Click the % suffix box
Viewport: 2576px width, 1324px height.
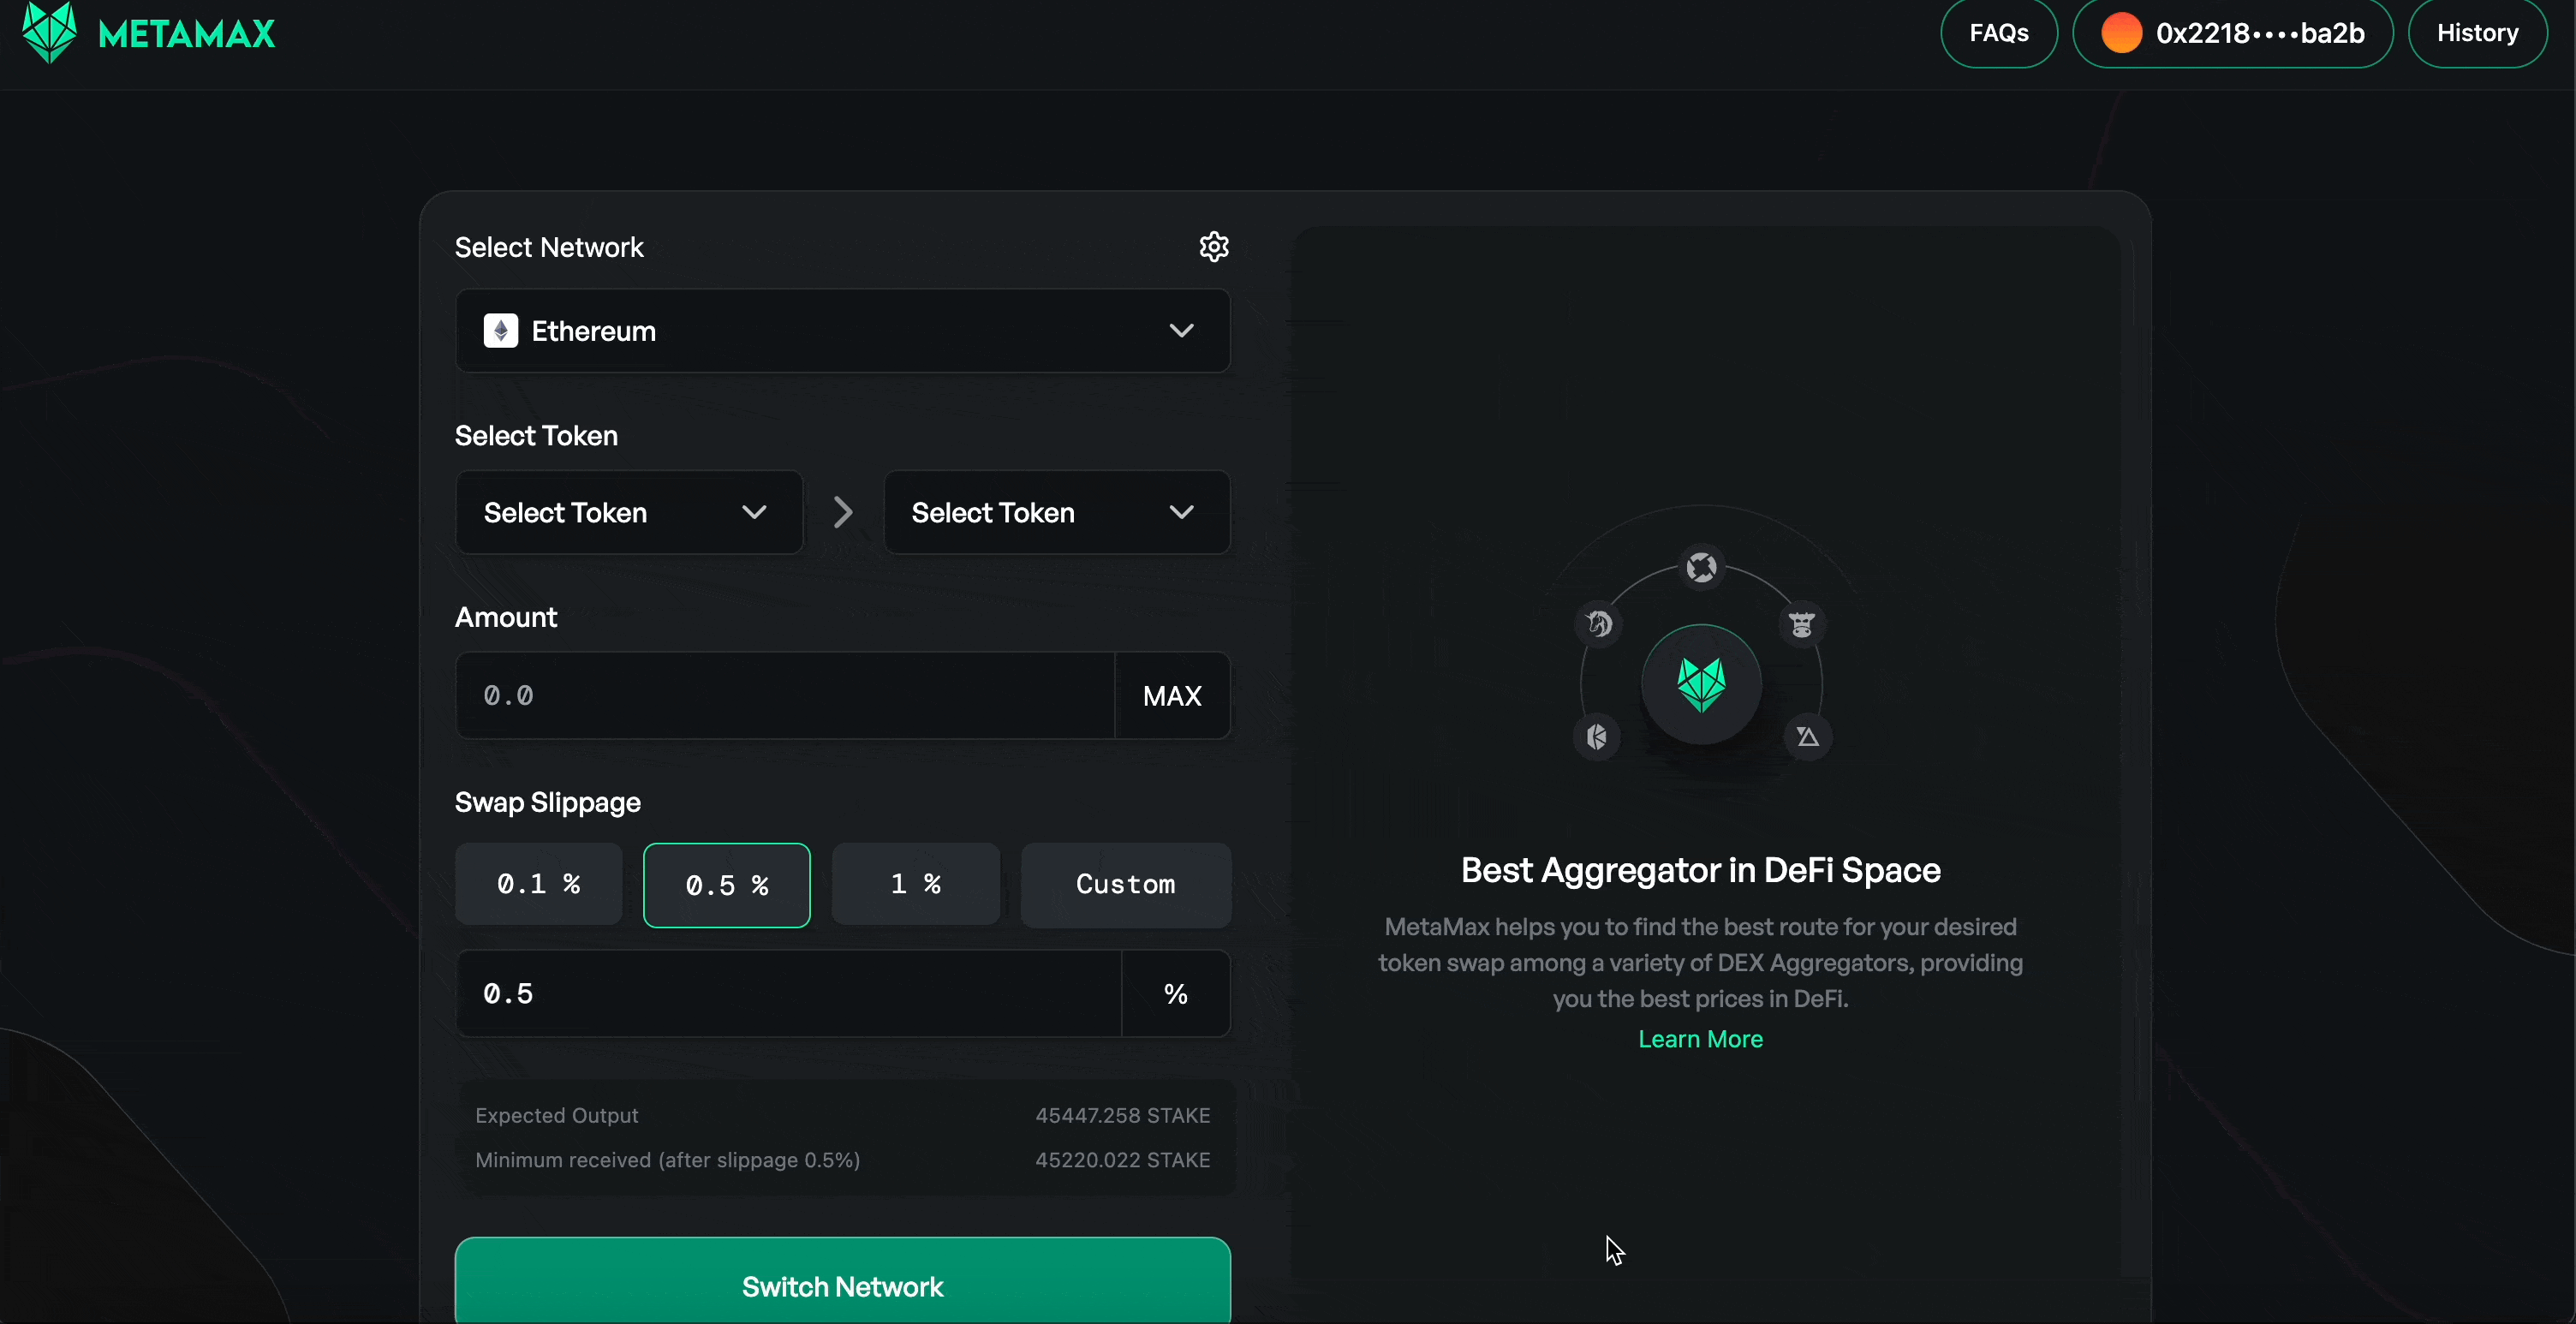tap(1176, 994)
